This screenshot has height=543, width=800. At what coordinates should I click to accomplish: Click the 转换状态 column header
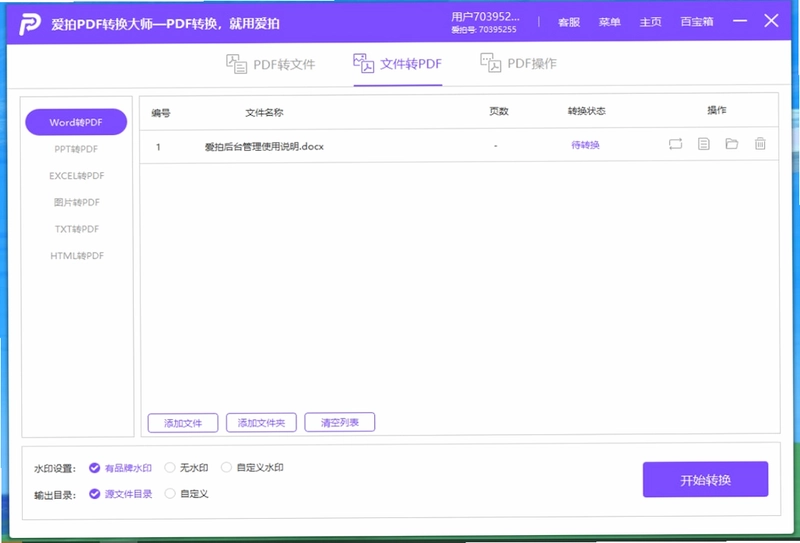coord(587,111)
